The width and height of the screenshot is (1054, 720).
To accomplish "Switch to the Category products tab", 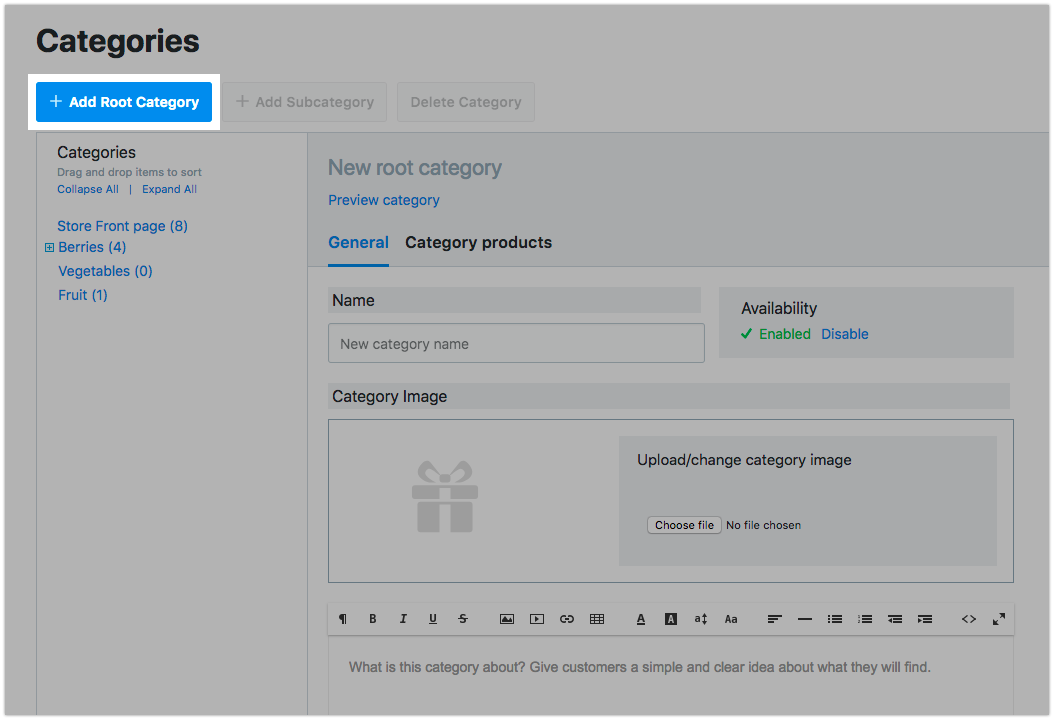I will pos(478,243).
